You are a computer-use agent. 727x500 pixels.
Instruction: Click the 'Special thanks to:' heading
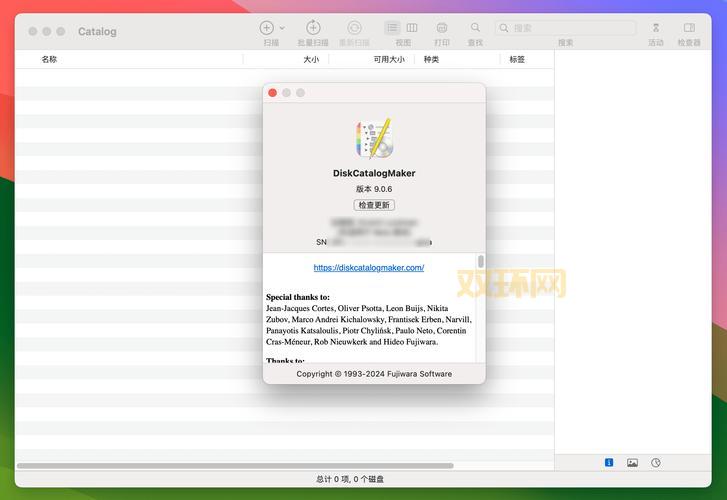pyautogui.click(x=298, y=297)
